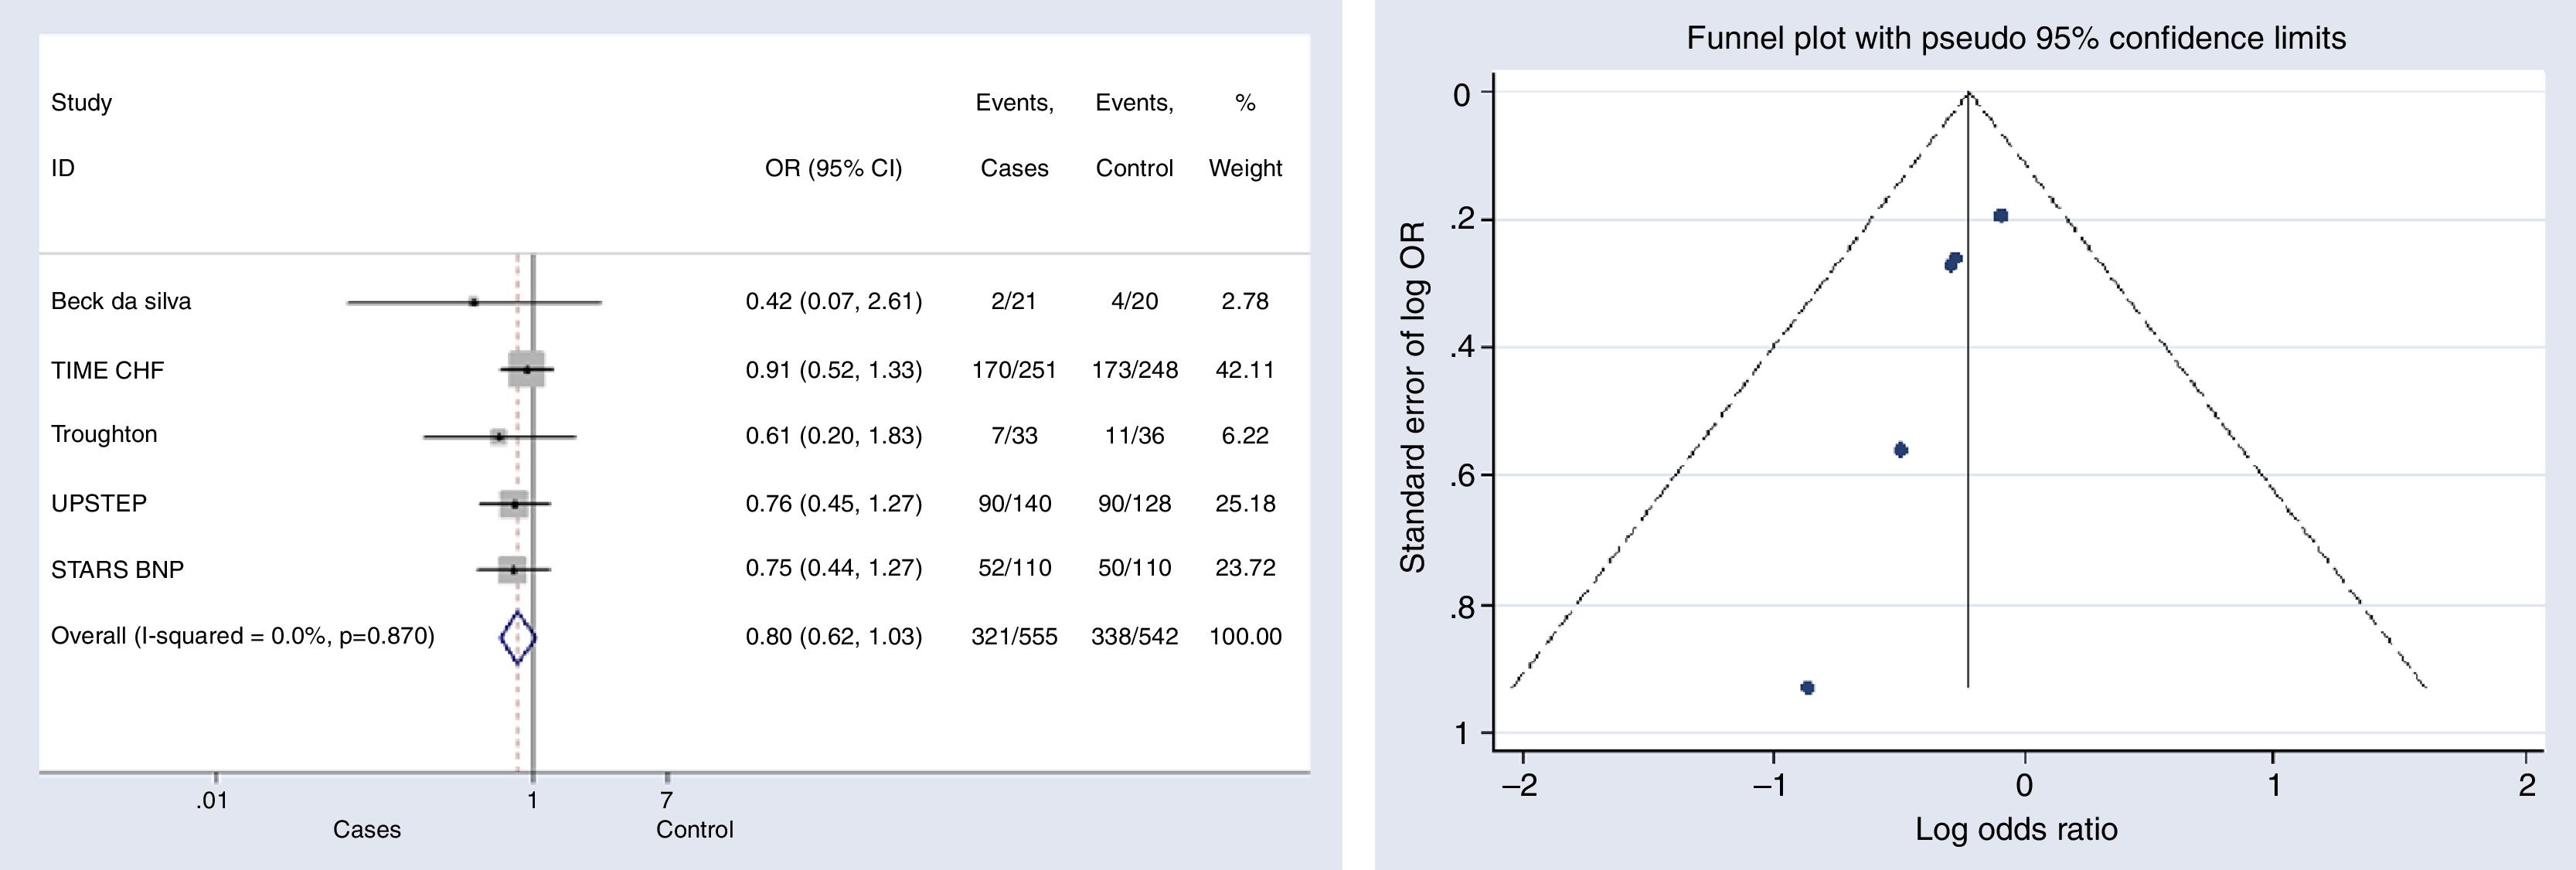Image resolution: width=2576 pixels, height=870 pixels.
Task: Click the STARS BNP weight square marker
Action: [512, 569]
